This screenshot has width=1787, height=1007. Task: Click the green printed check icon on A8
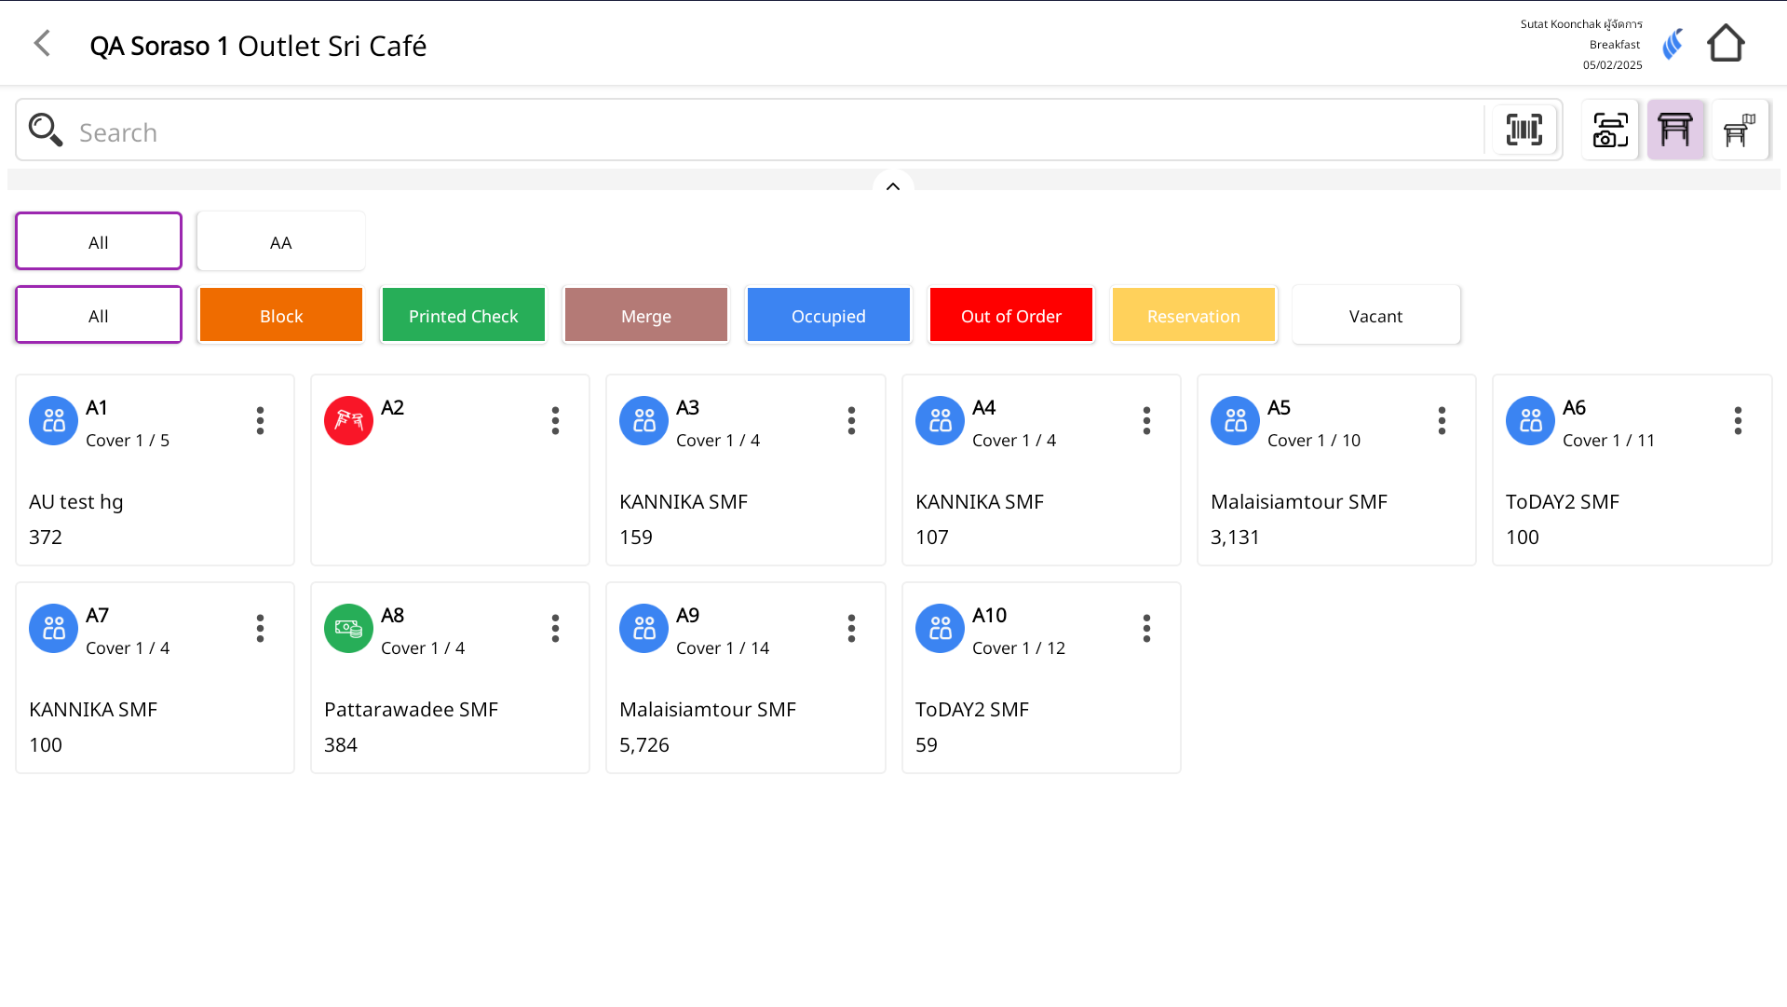(x=348, y=629)
